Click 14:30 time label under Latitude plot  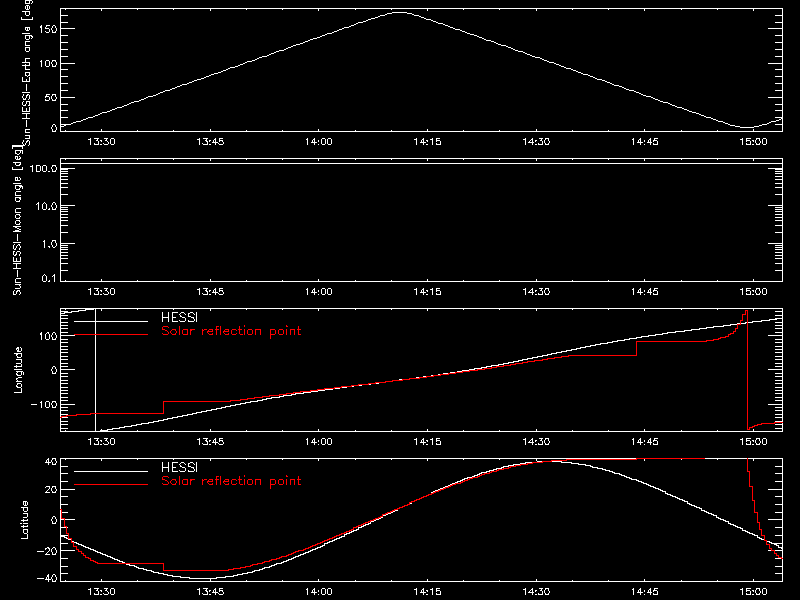pos(536,592)
